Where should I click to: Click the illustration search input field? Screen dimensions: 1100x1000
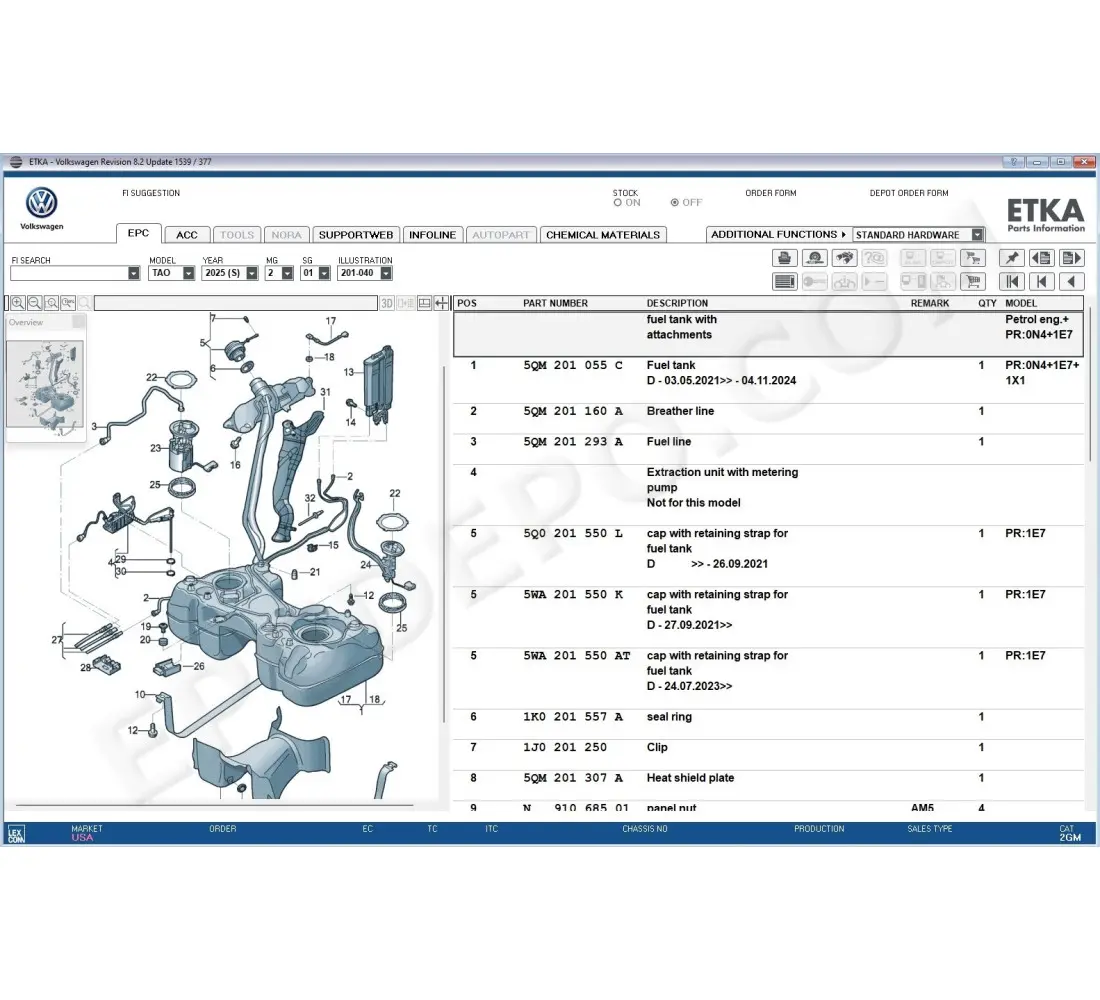pos(235,303)
